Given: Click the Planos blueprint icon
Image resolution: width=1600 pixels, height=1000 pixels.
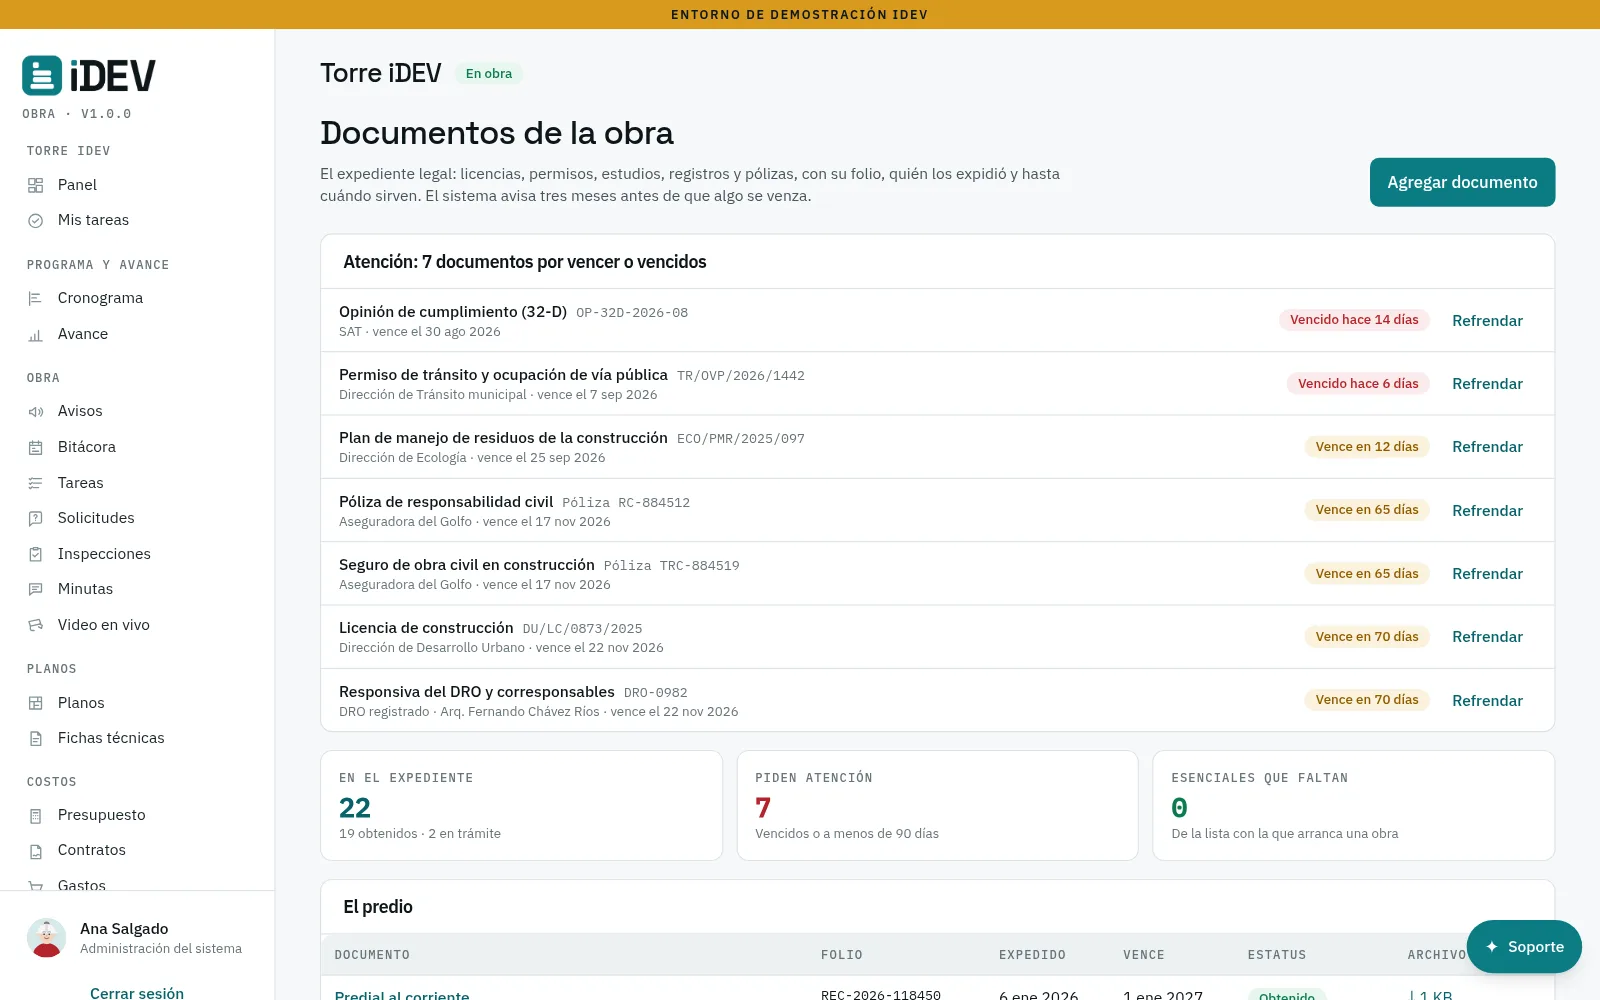Looking at the screenshot, I should tap(36, 703).
